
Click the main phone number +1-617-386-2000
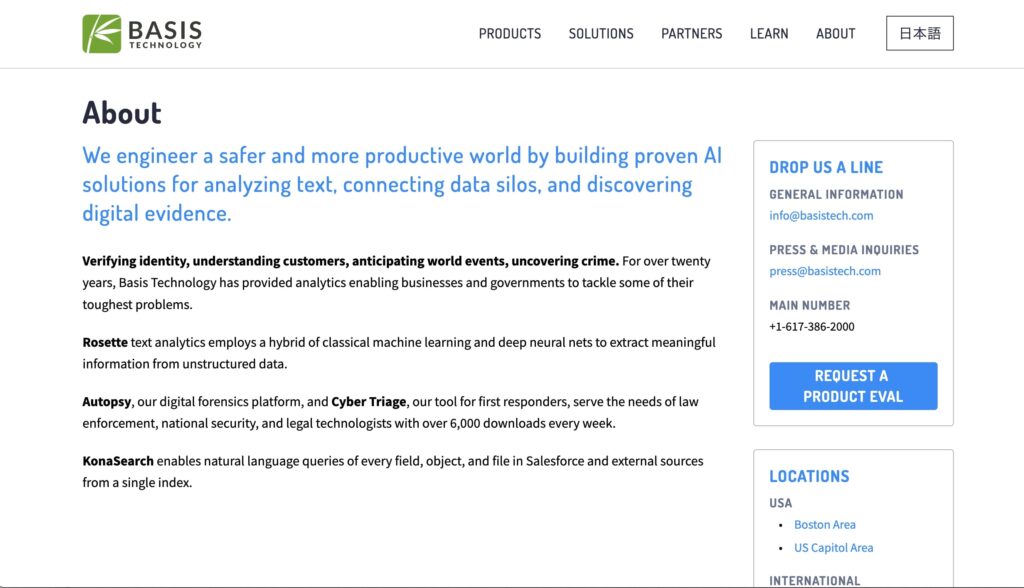(811, 326)
